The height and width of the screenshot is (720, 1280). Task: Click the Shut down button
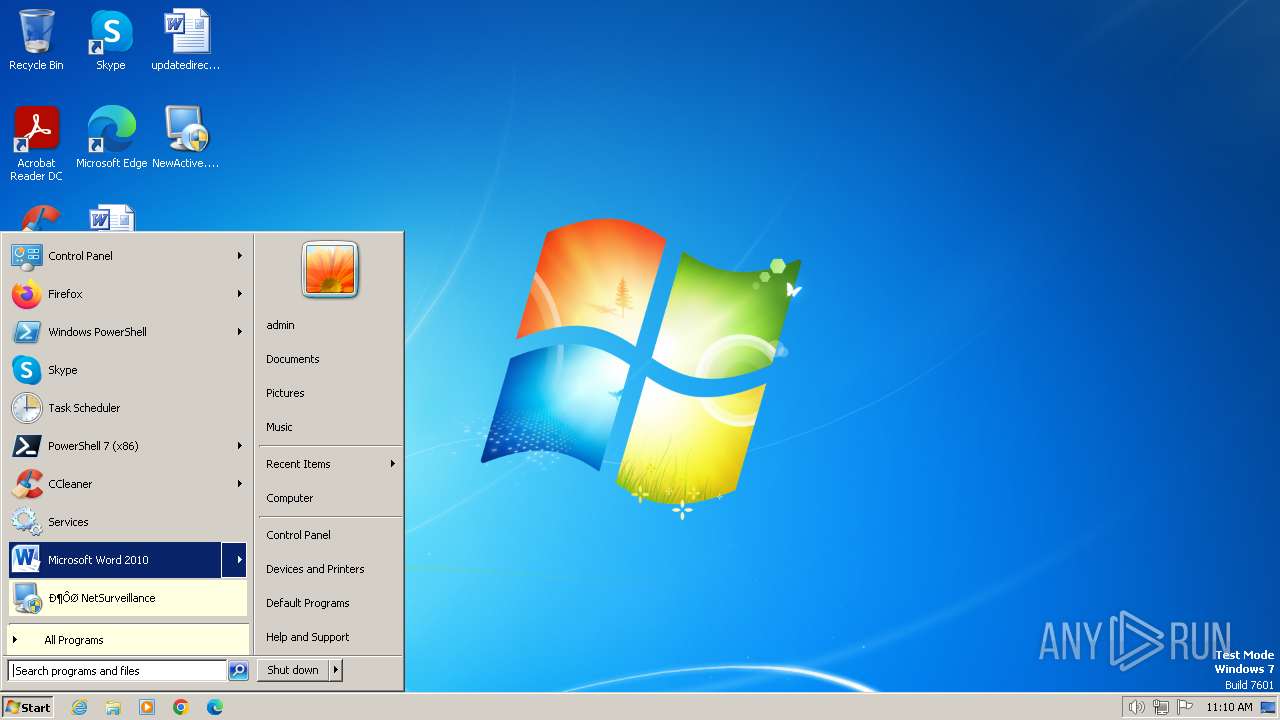pos(293,670)
